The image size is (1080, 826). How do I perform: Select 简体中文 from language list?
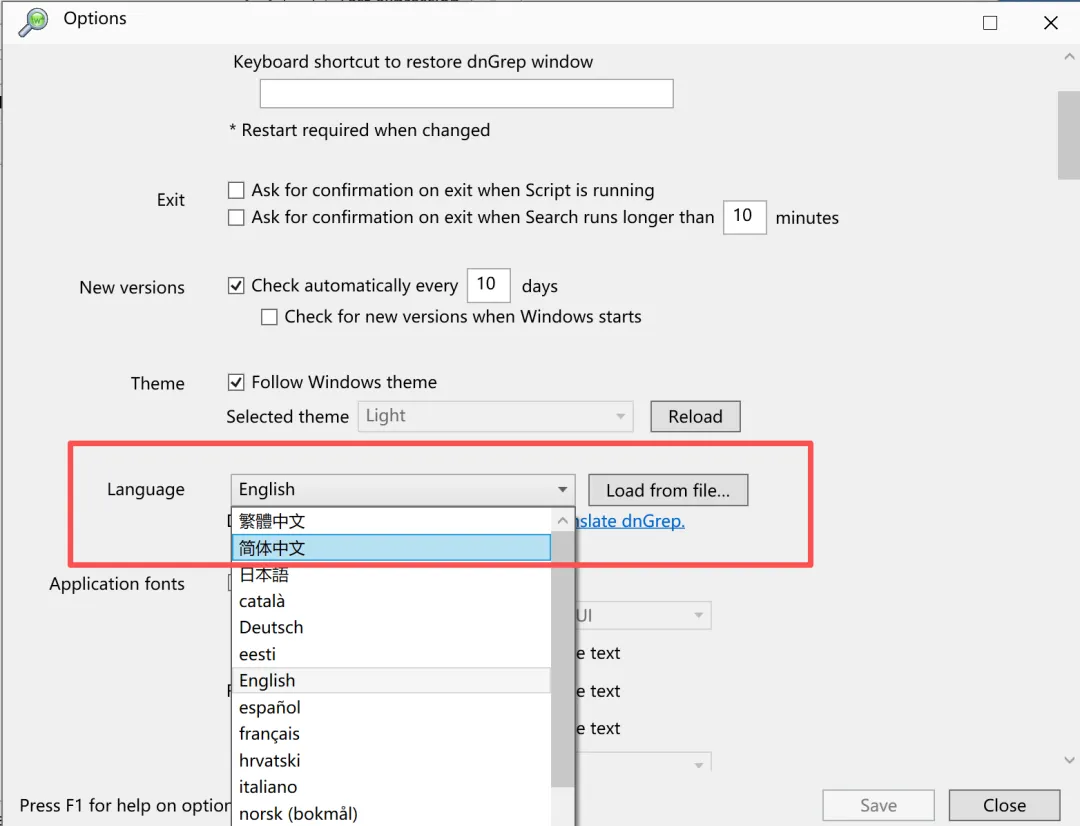(391, 548)
